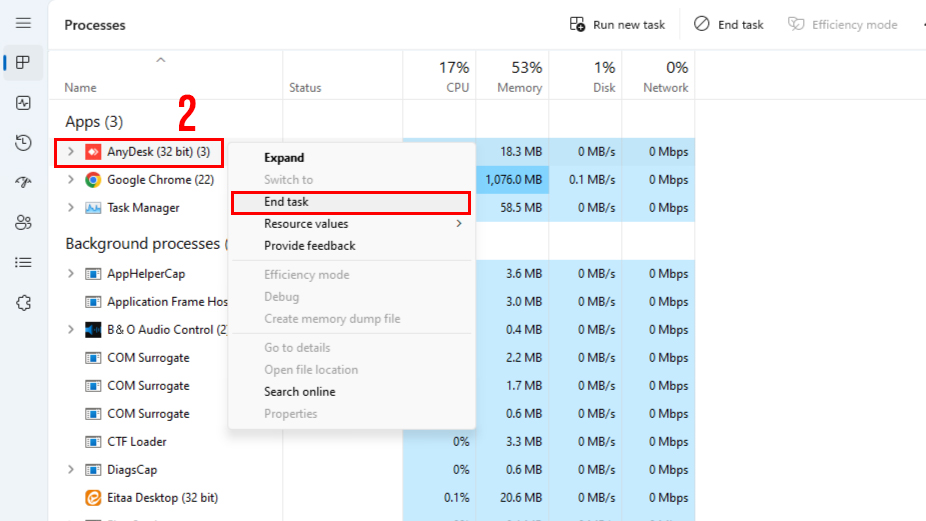This screenshot has height=521, width=926.
Task: Click the AppHelperCap process icon
Action: click(x=93, y=274)
